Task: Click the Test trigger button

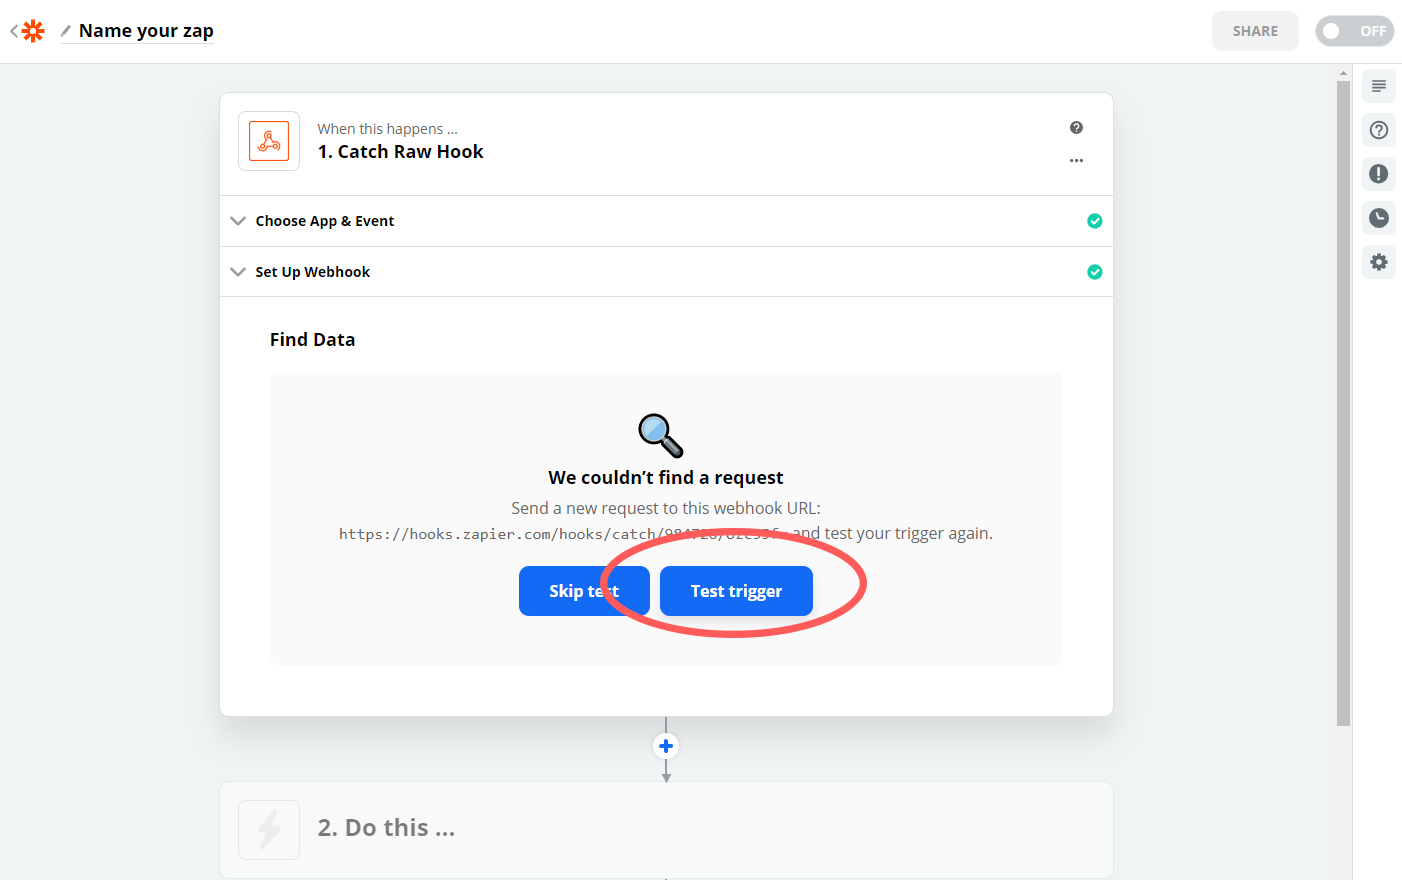Action: [x=735, y=591]
